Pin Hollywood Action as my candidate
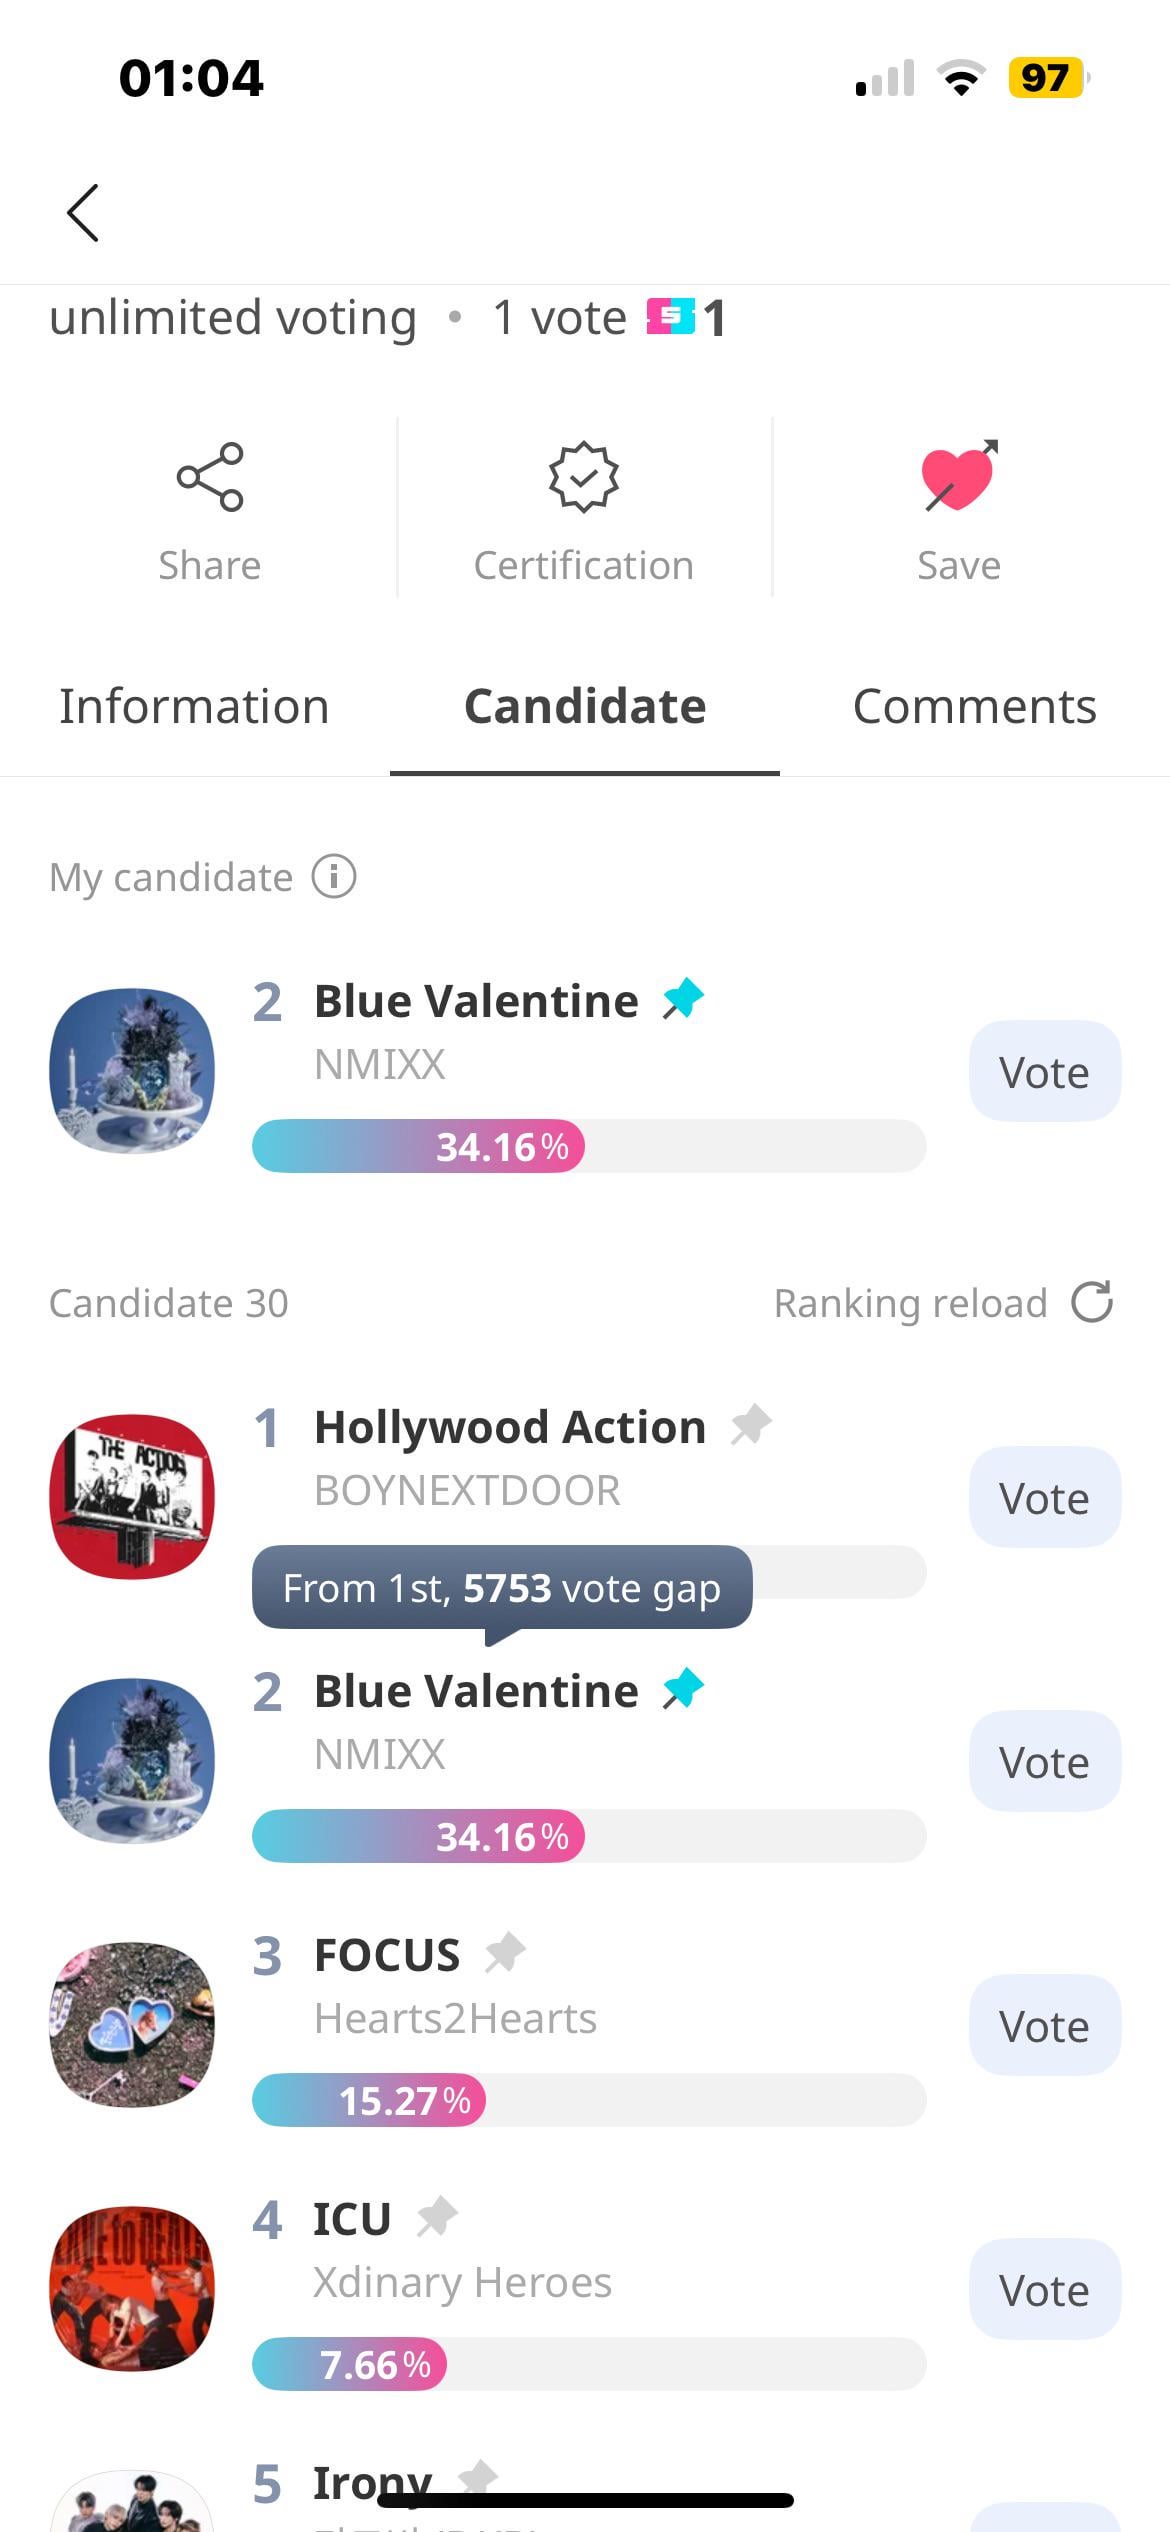 pyautogui.click(x=751, y=1425)
